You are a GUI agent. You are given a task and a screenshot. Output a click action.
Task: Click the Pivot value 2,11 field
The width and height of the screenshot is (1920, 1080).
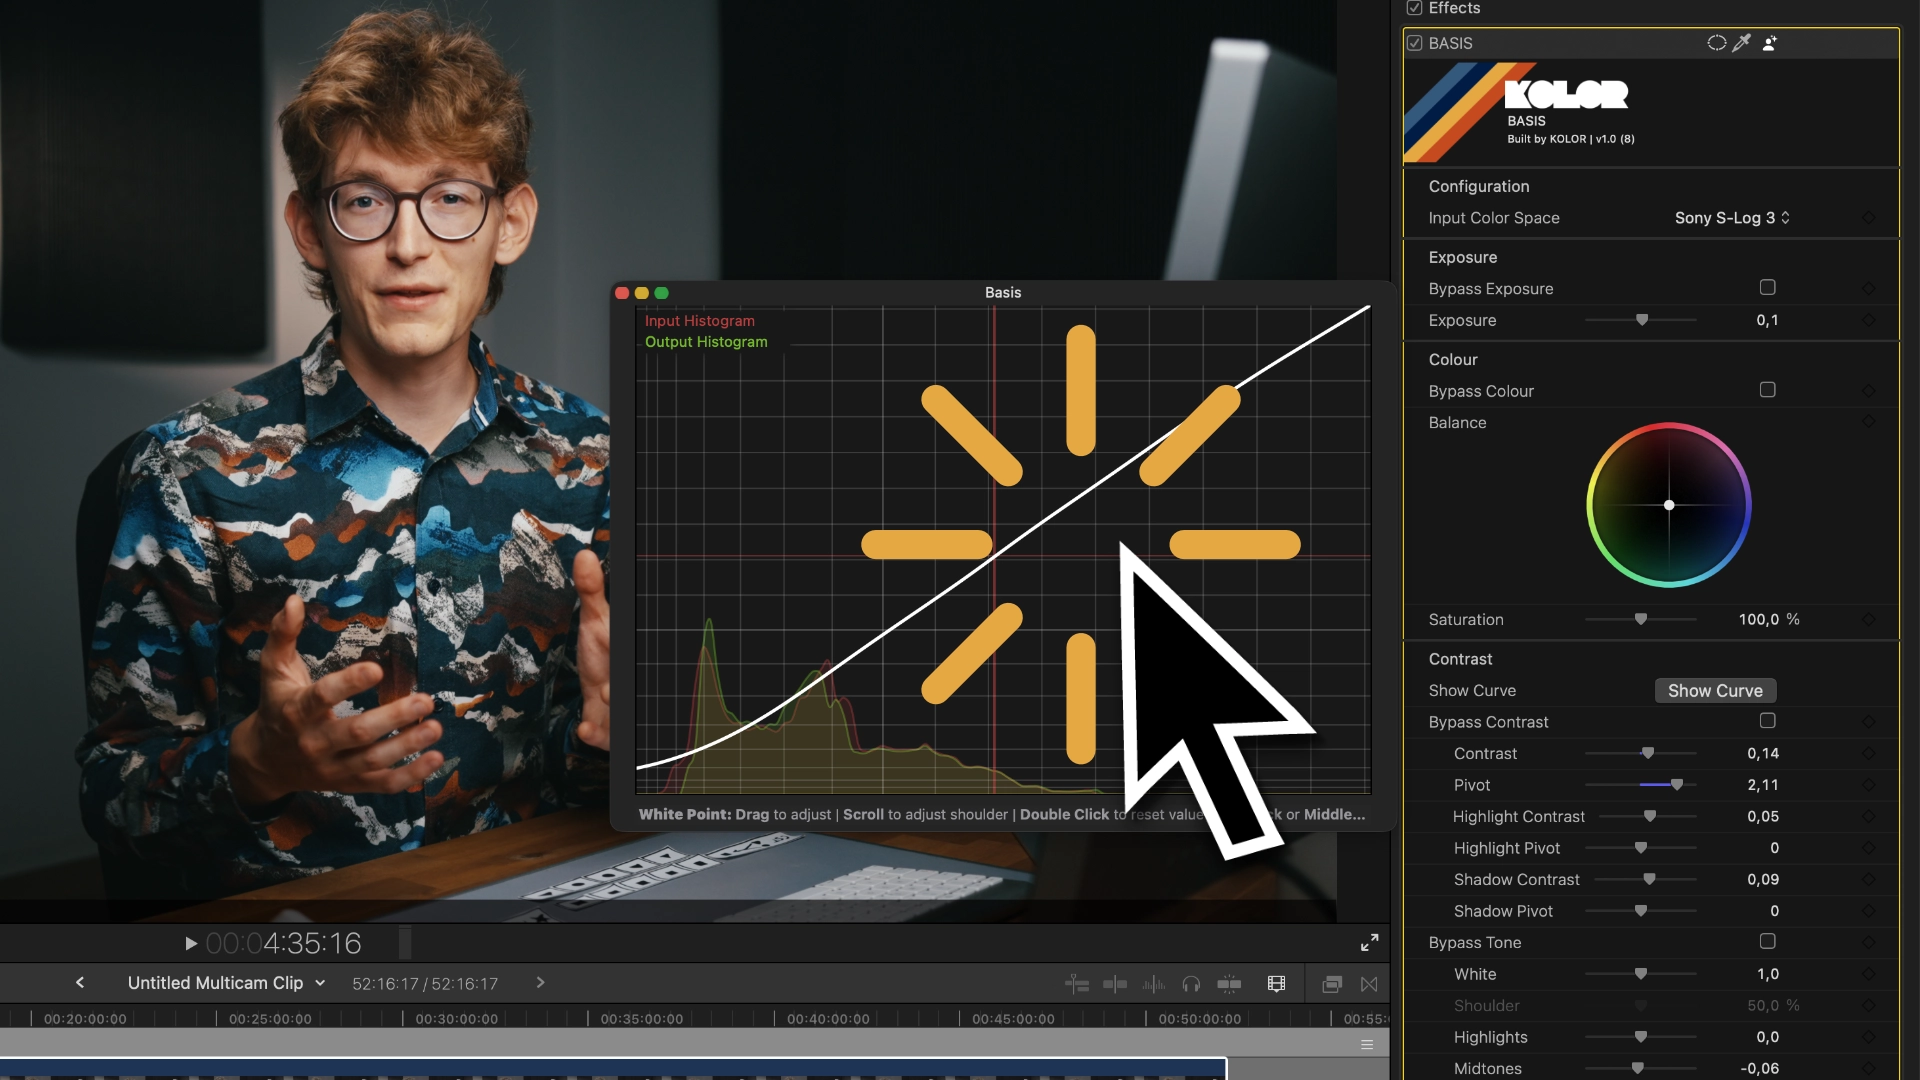click(x=1762, y=785)
